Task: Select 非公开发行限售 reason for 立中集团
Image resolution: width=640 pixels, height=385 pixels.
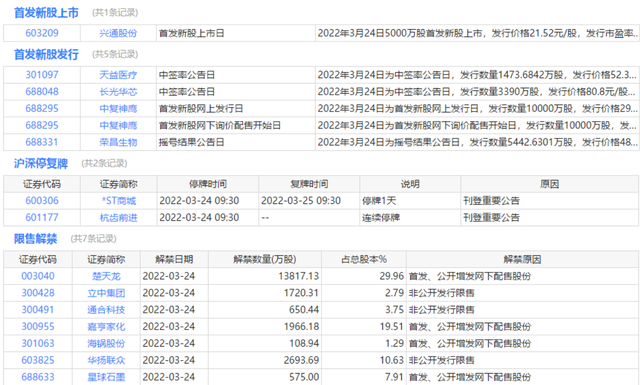Action: (x=522, y=293)
